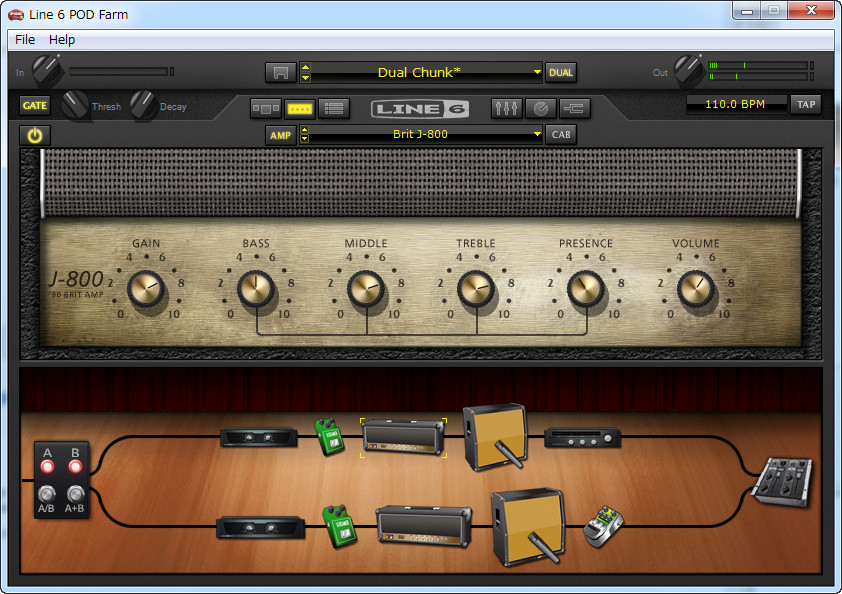Click the up arrow beside the Dual Chunk preset
The height and width of the screenshot is (594, 842).
click(x=305, y=67)
